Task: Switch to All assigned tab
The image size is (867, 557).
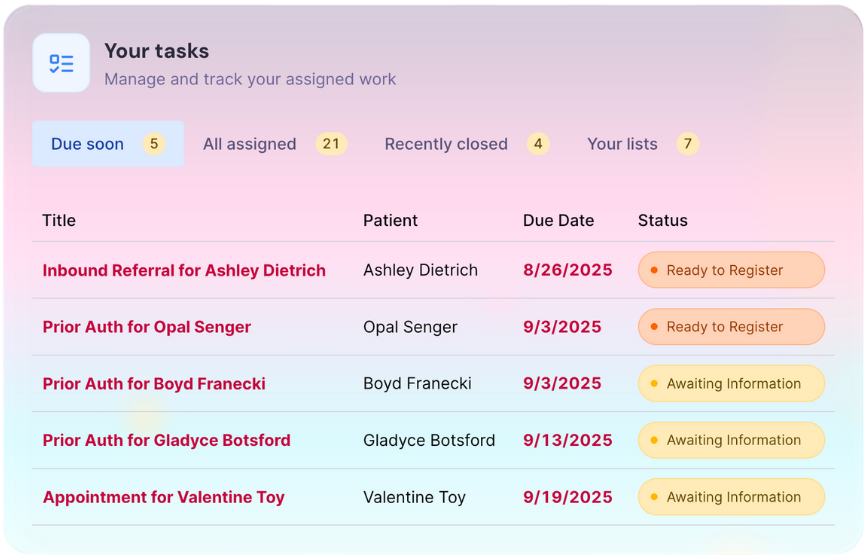Action: click(249, 144)
